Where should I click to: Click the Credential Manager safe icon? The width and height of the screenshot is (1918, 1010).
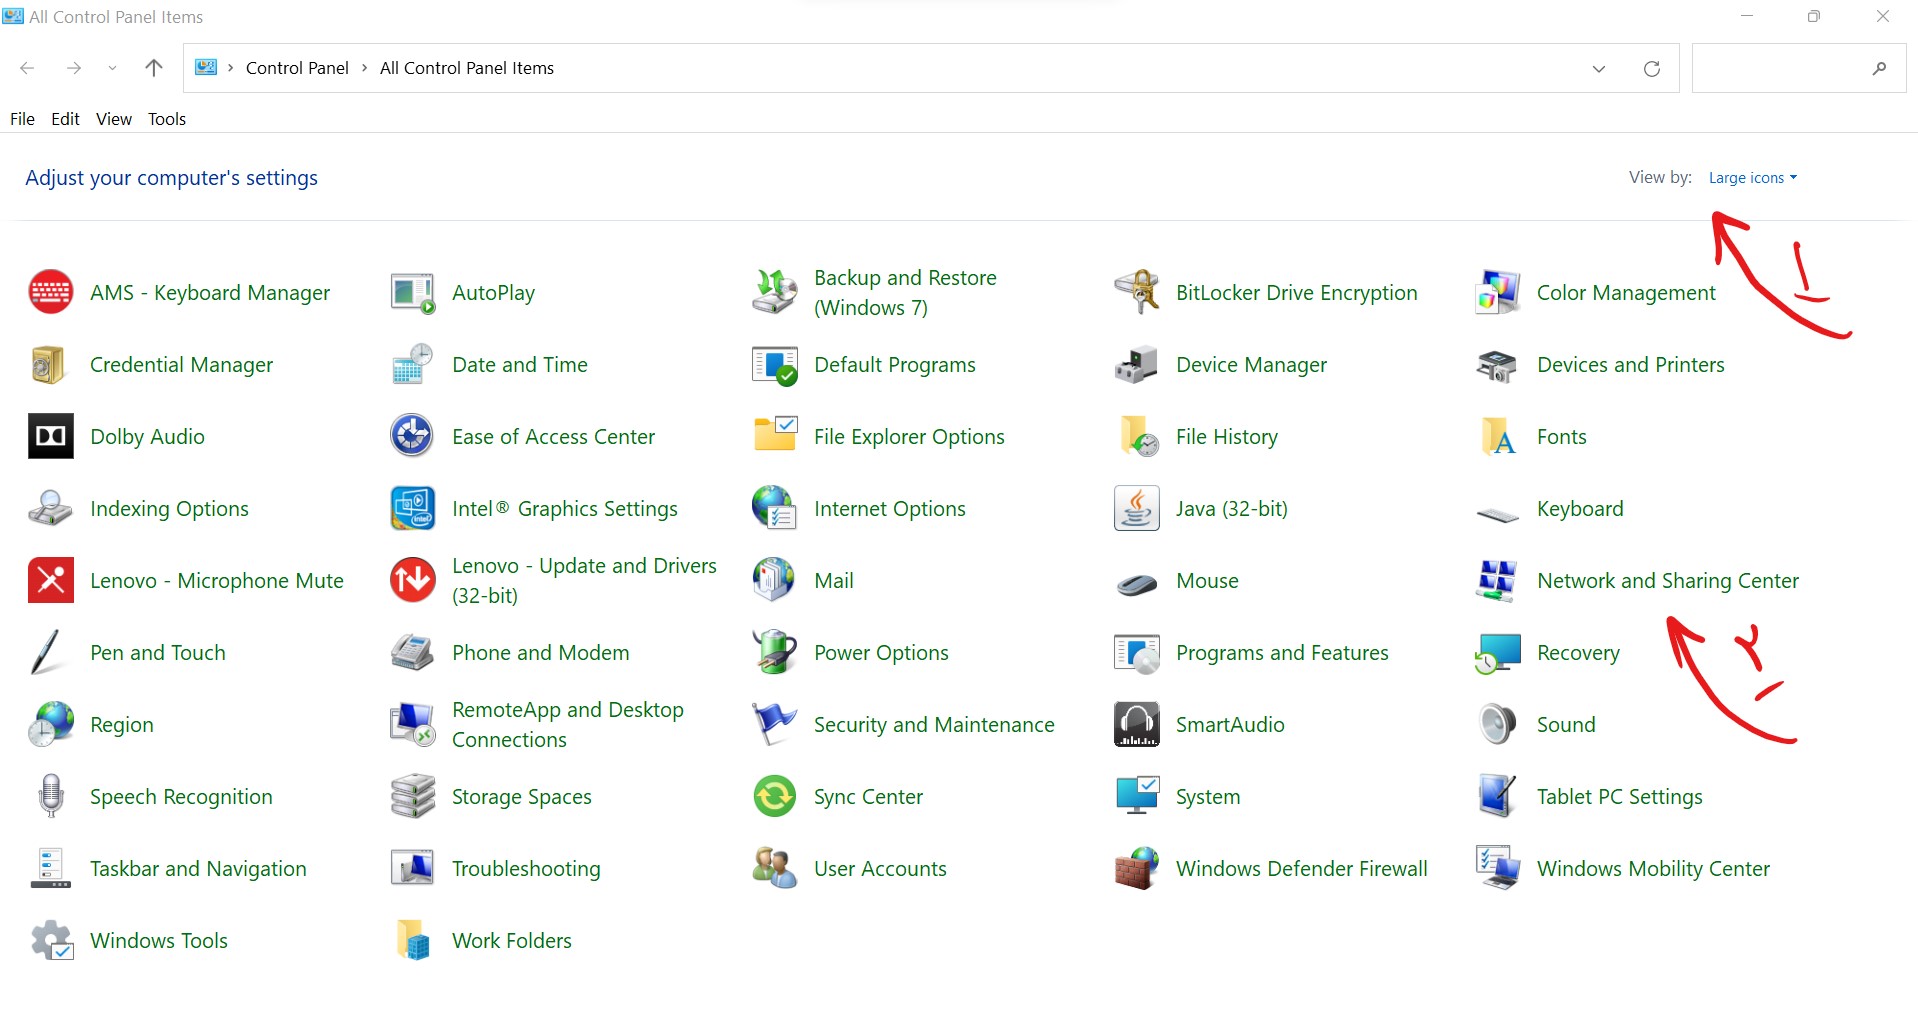tap(49, 364)
